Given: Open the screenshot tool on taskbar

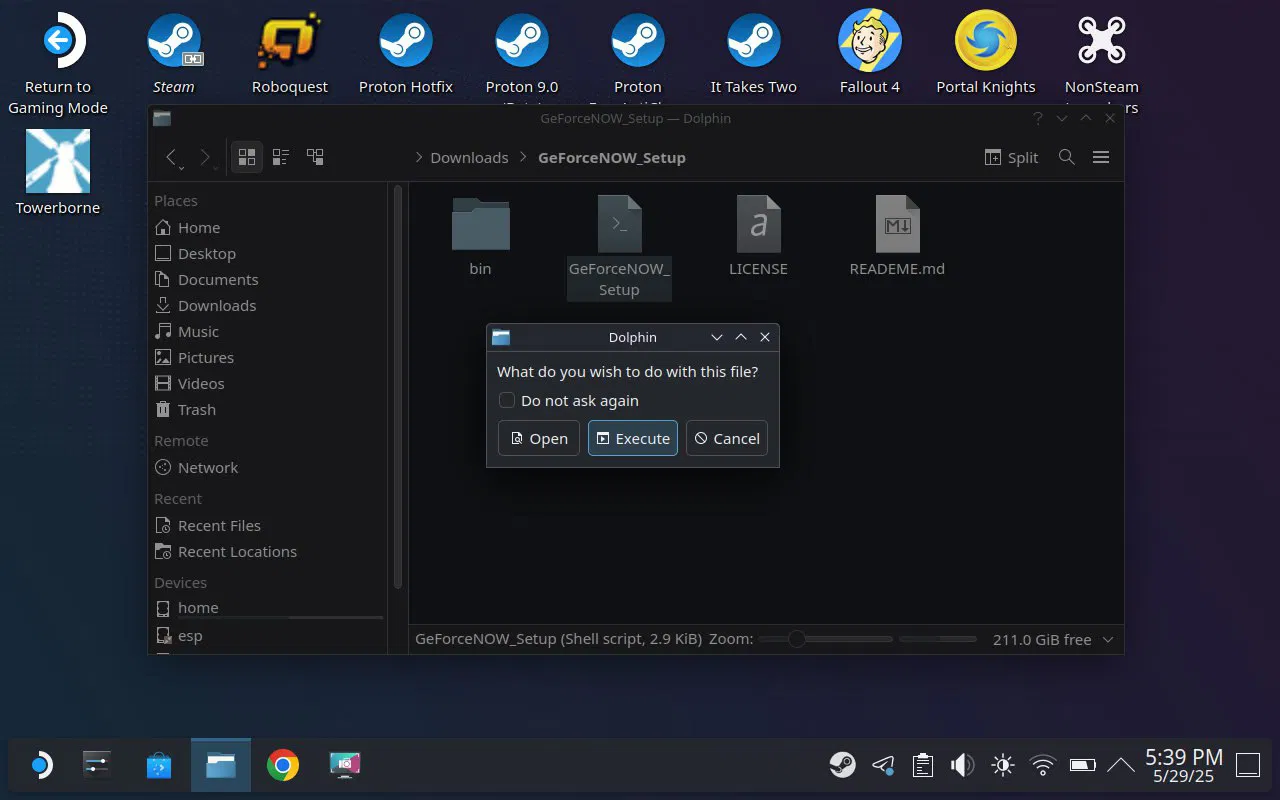Looking at the screenshot, I should tap(345, 766).
